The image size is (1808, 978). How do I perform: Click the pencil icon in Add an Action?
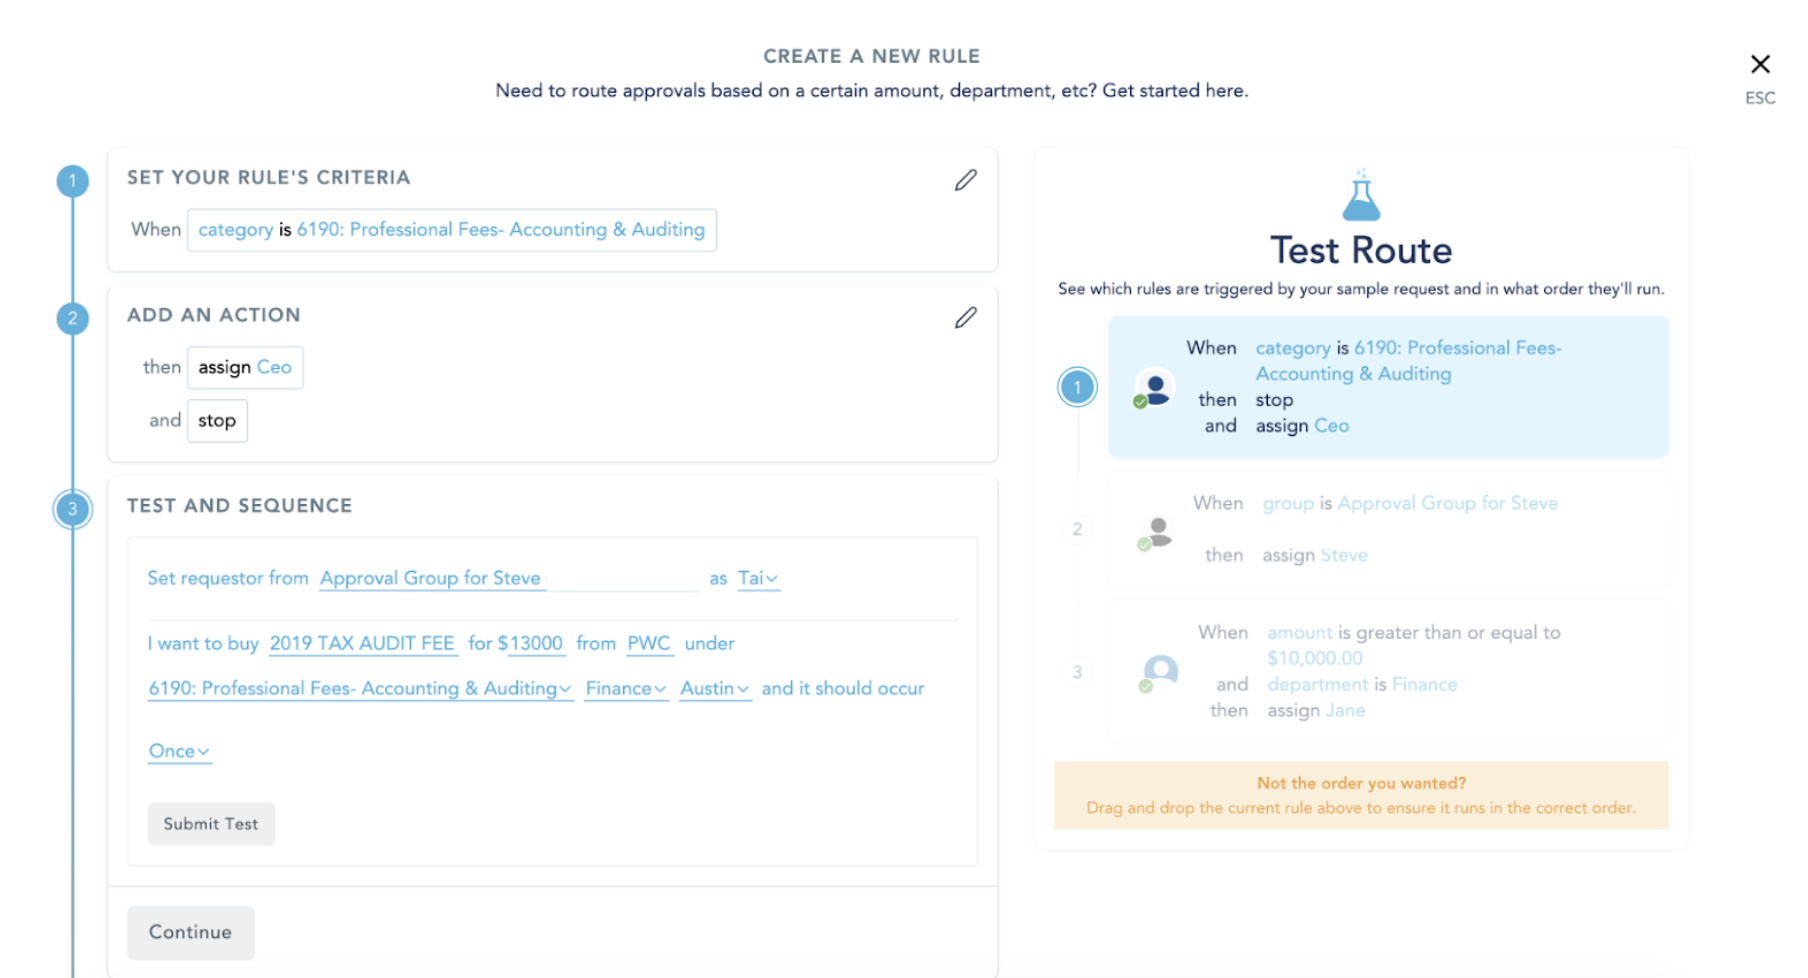point(965,317)
